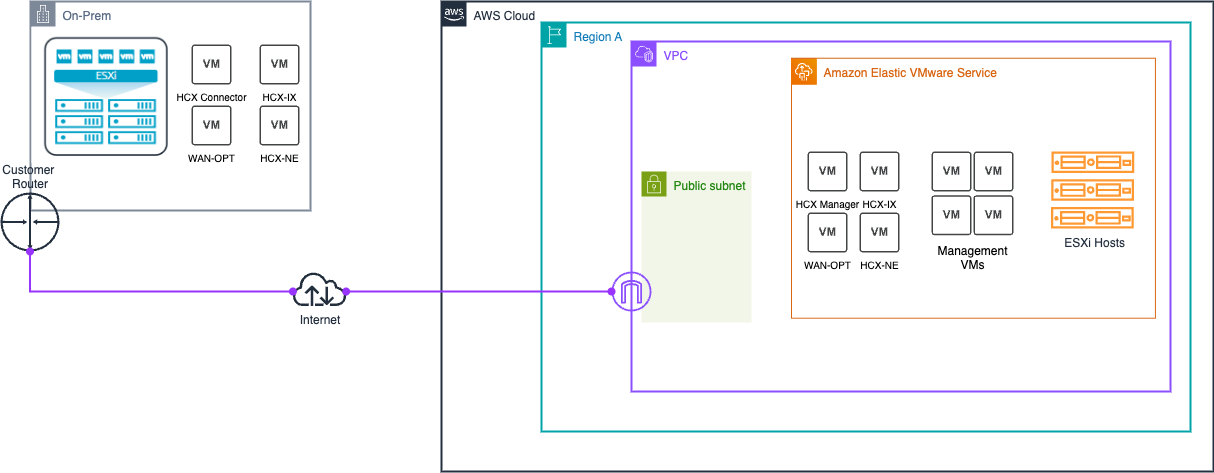The width and height of the screenshot is (1214, 473).
Task: Select the On-Prem HCX-IX VM icon
Action: point(279,64)
